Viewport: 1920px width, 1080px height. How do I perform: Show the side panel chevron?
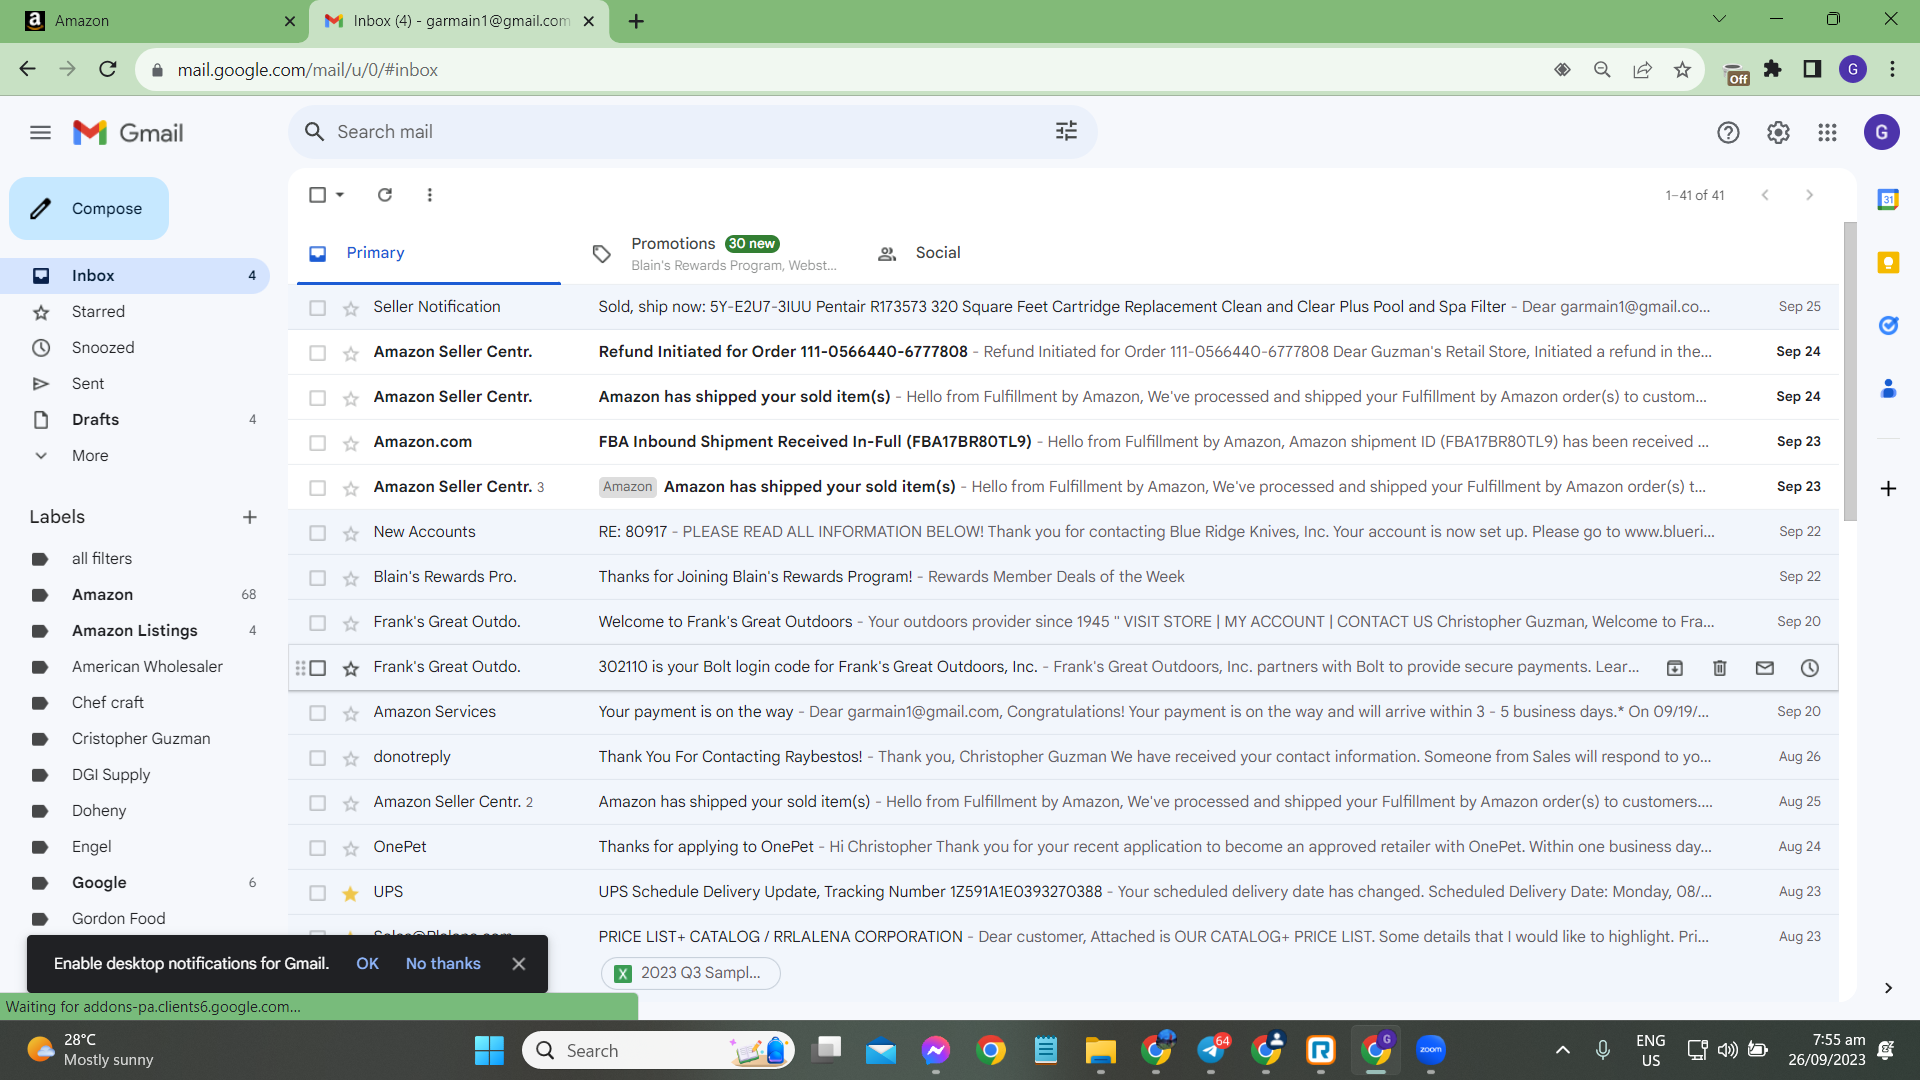pyautogui.click(x=1888, y=988)
